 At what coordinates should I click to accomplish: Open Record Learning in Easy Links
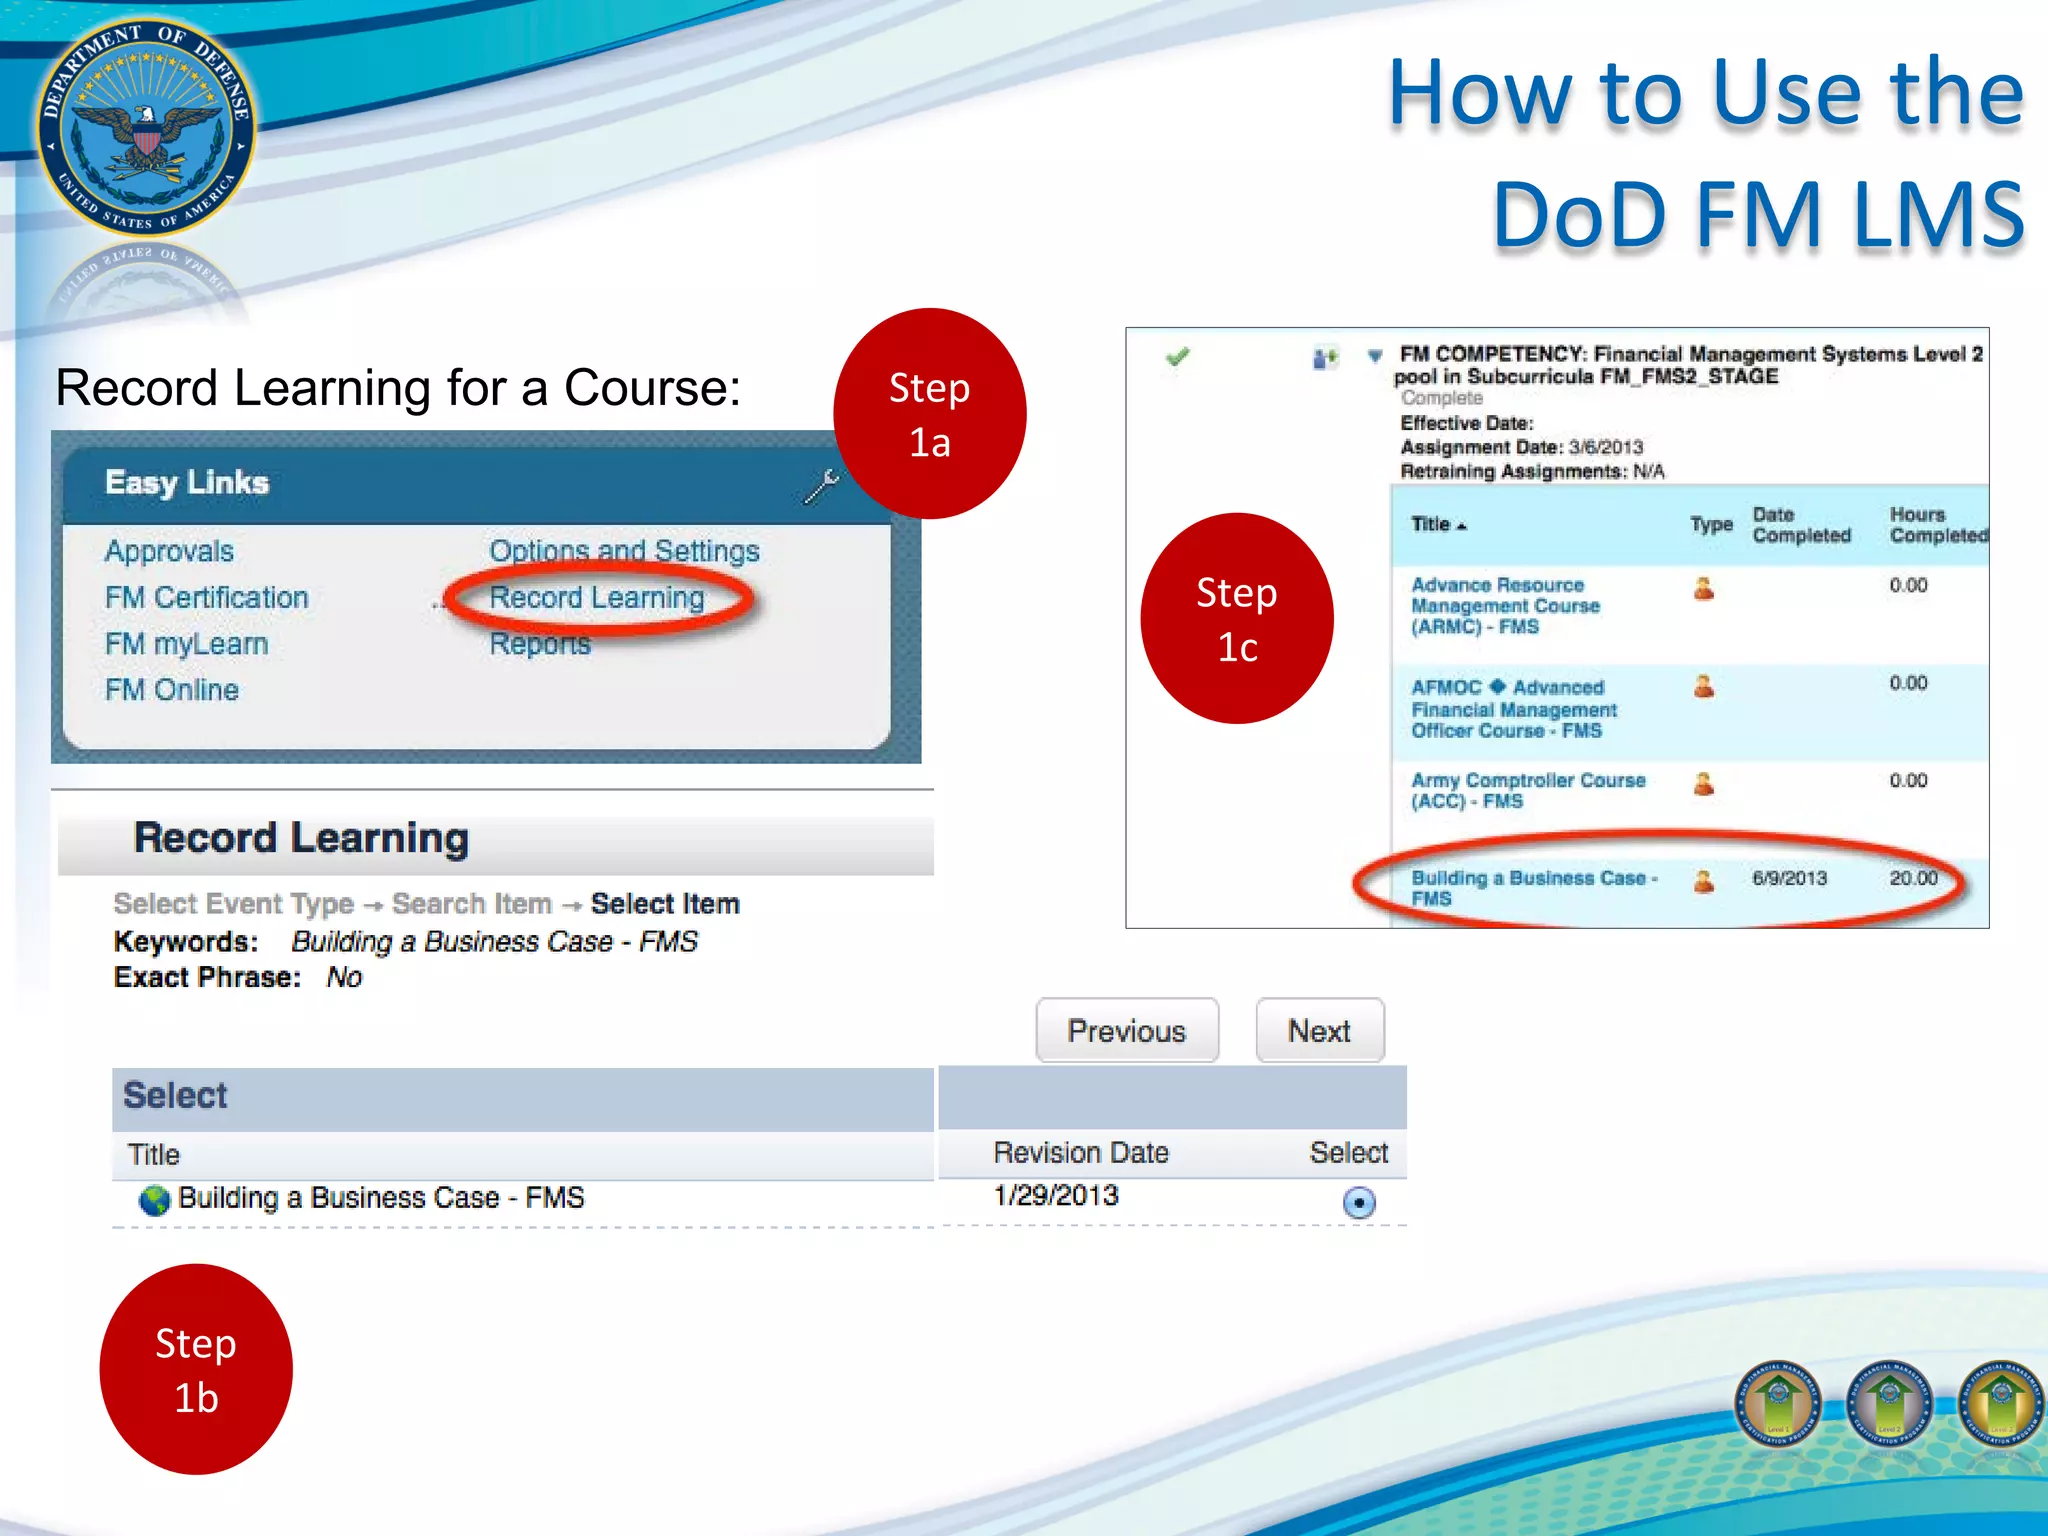597,598
